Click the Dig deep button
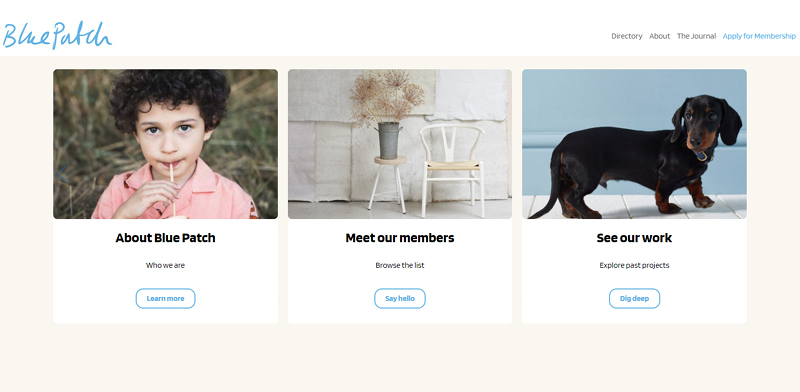800x392 pixels. click(634, 299)
